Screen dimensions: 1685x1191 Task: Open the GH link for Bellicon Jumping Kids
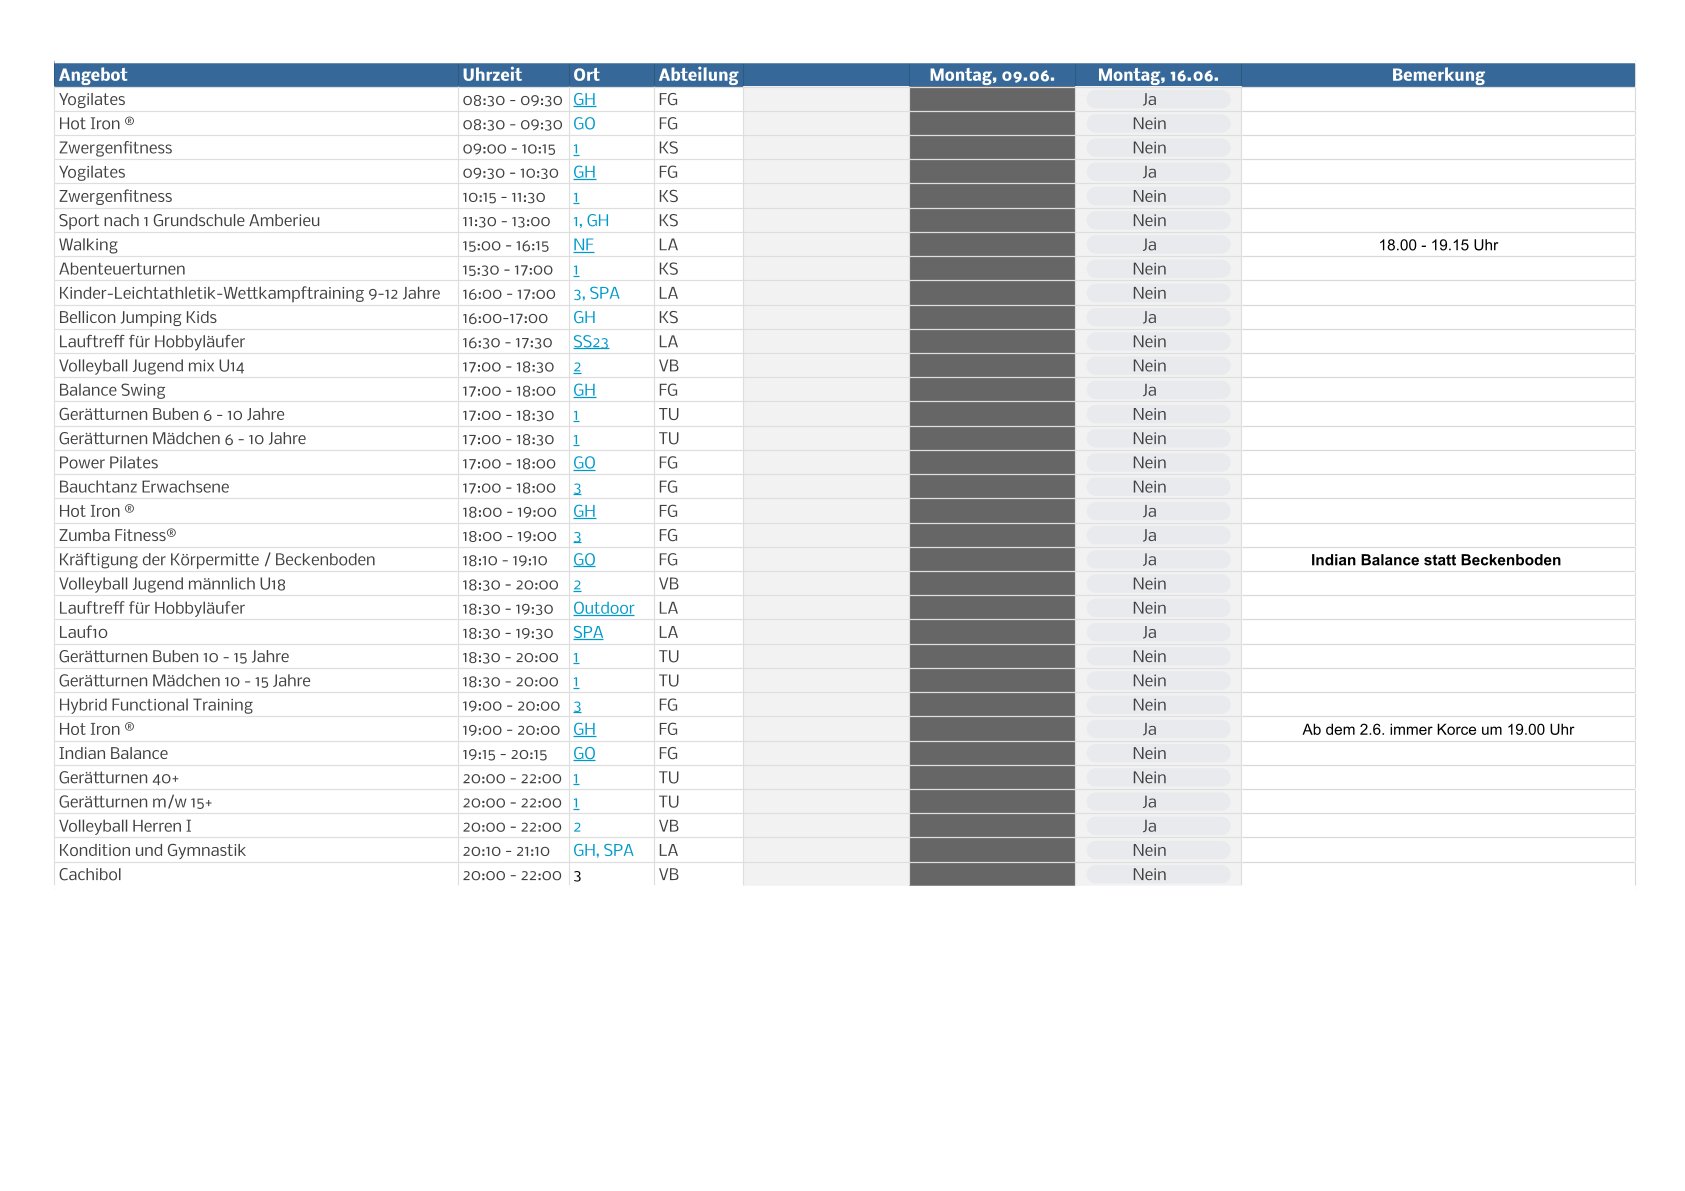(584, 317)
